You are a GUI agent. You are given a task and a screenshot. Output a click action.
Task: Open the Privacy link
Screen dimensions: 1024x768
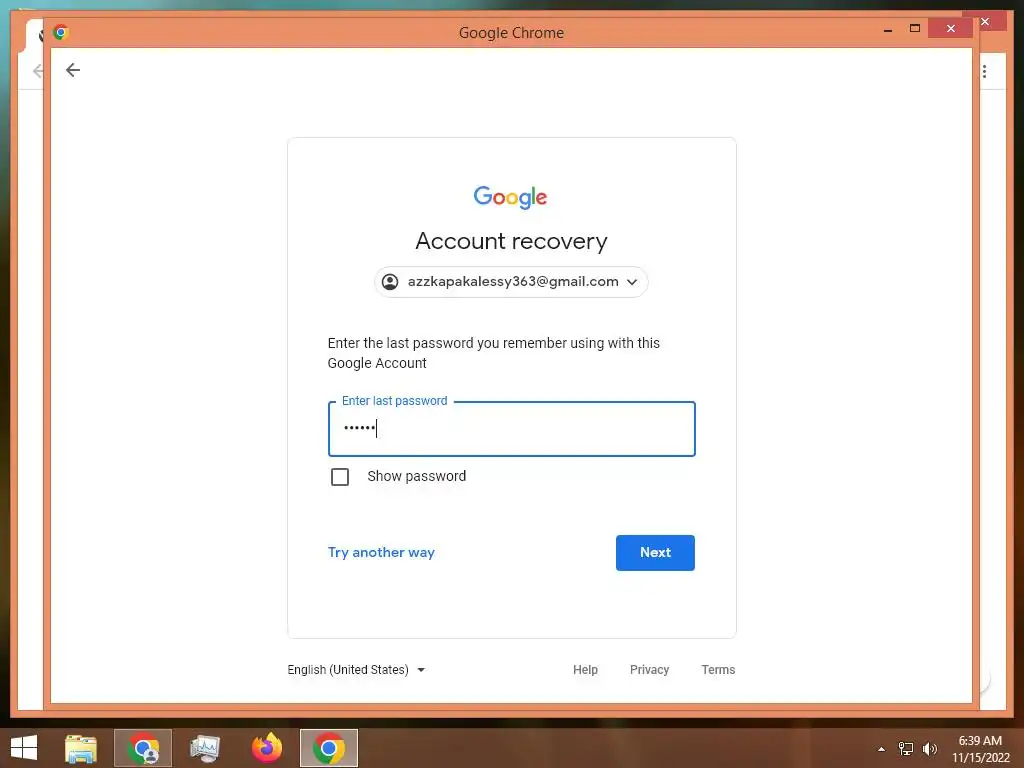coord(649,669)
